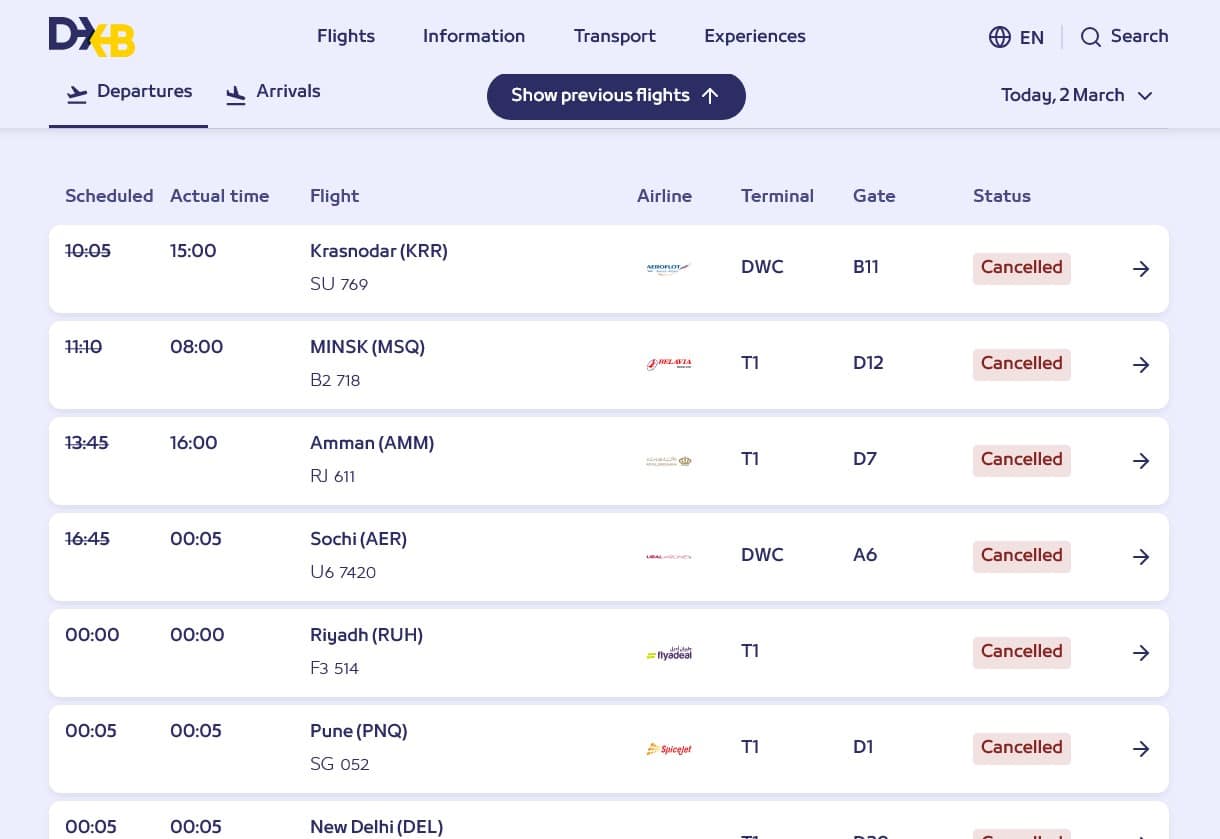Open the Search function

point(1124,37)
